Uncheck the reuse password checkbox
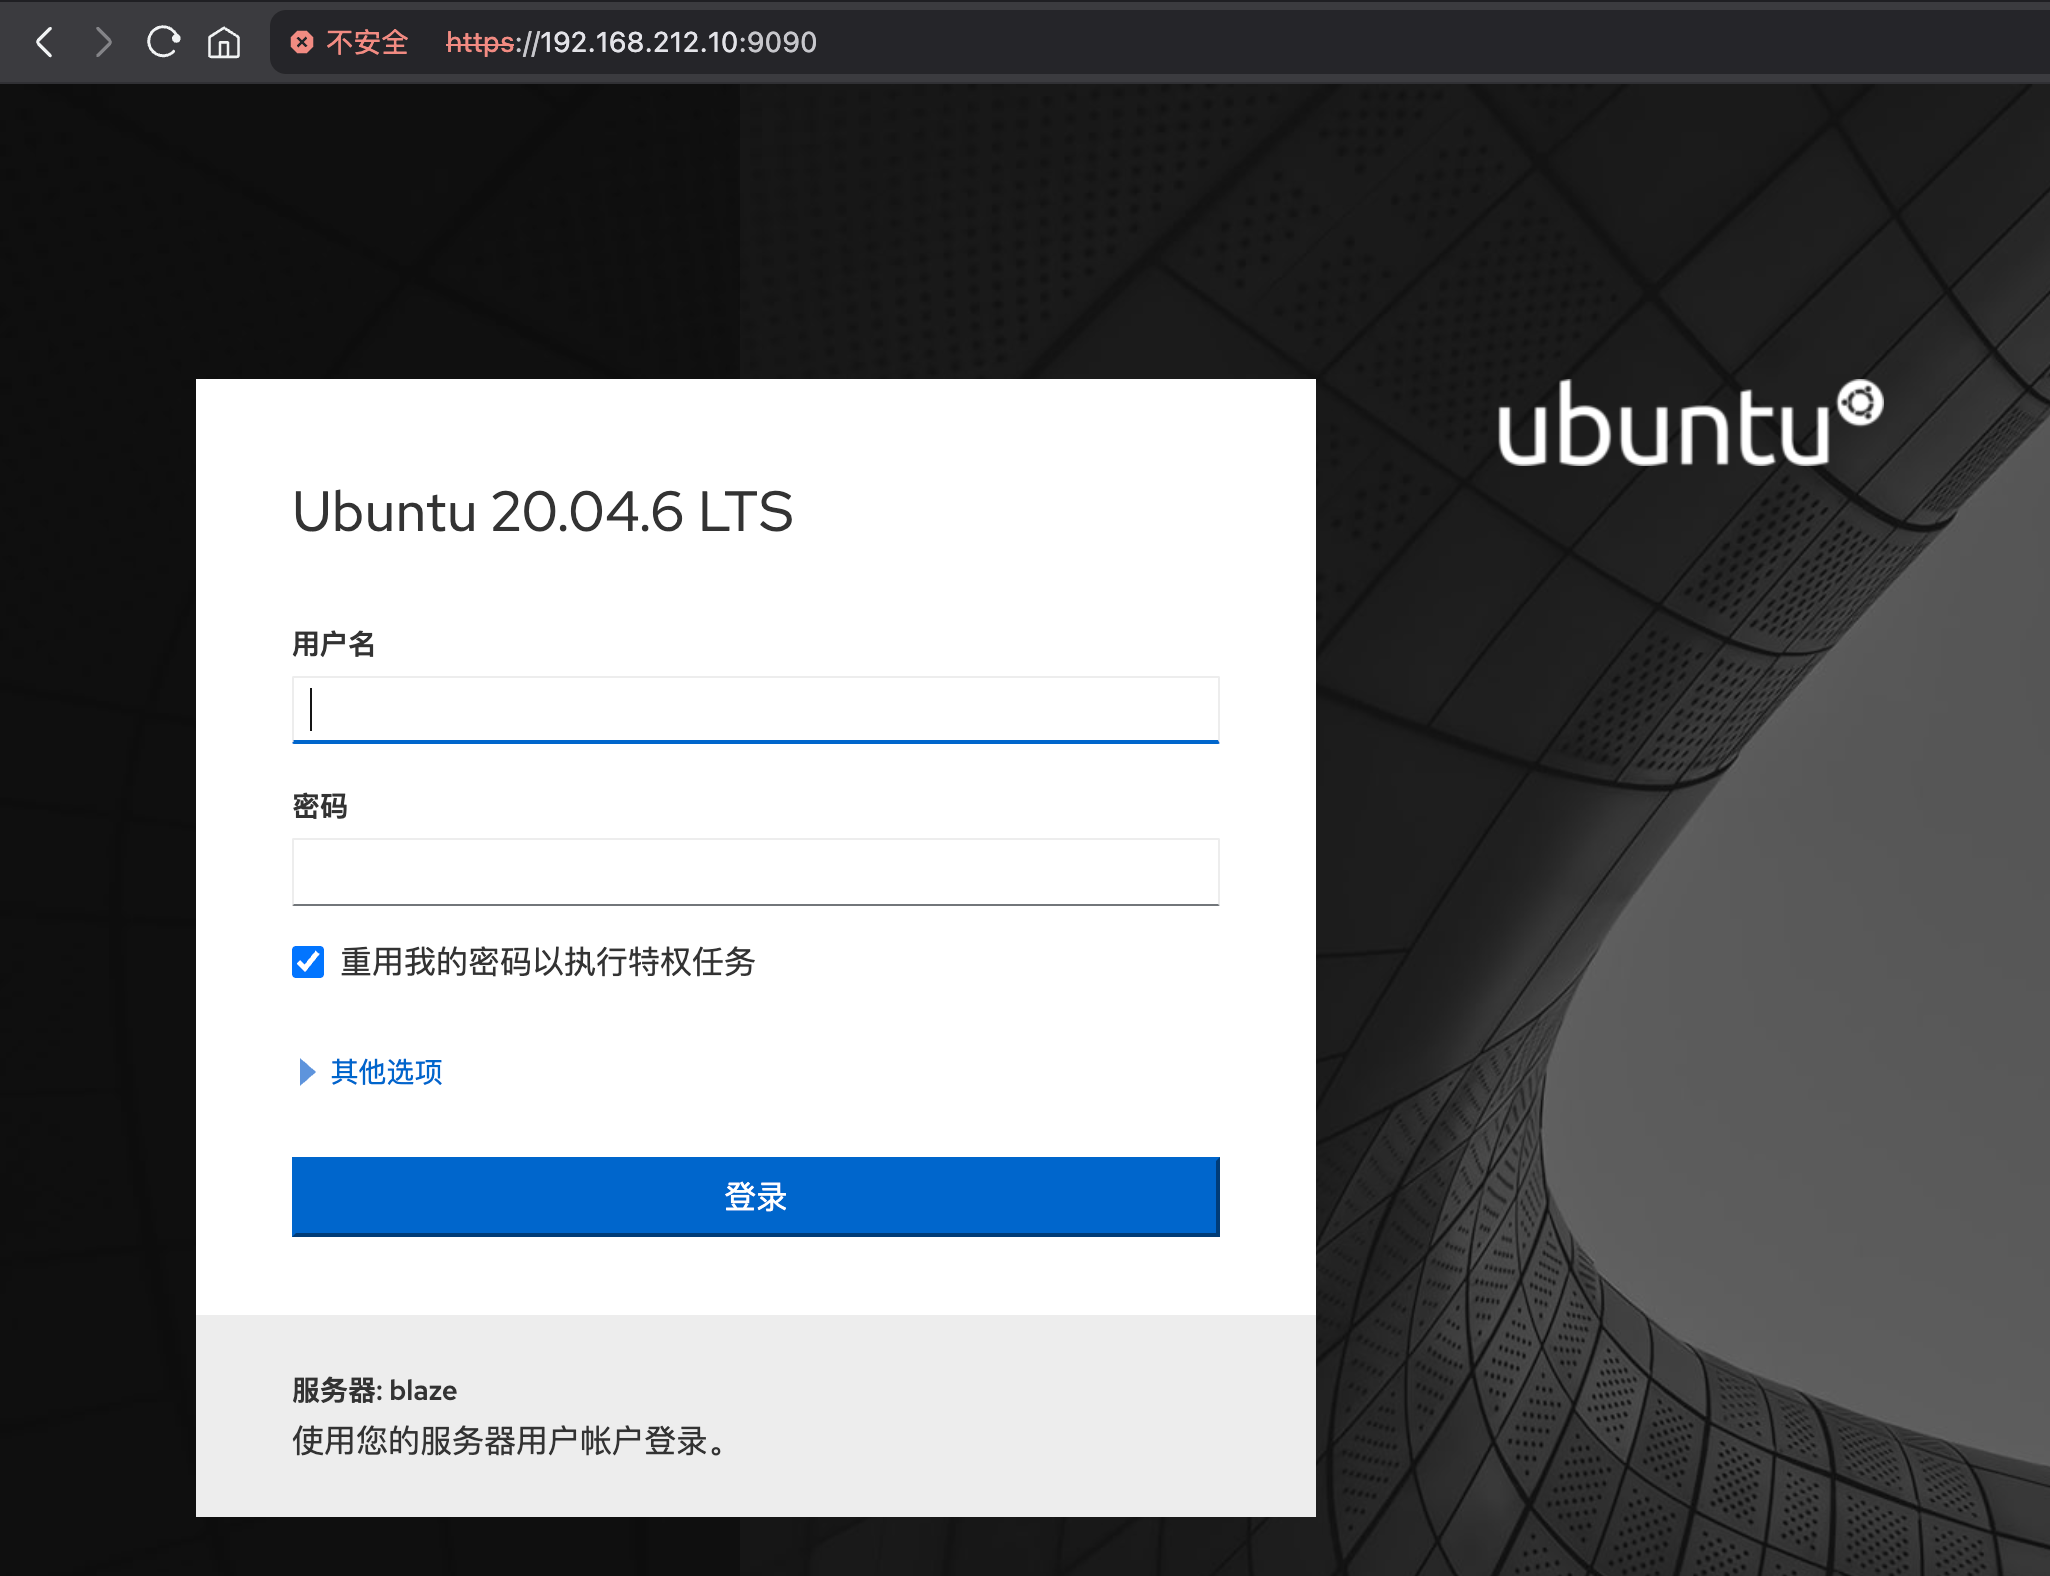Screen dimensions: 2050x1576 point(308,962)
